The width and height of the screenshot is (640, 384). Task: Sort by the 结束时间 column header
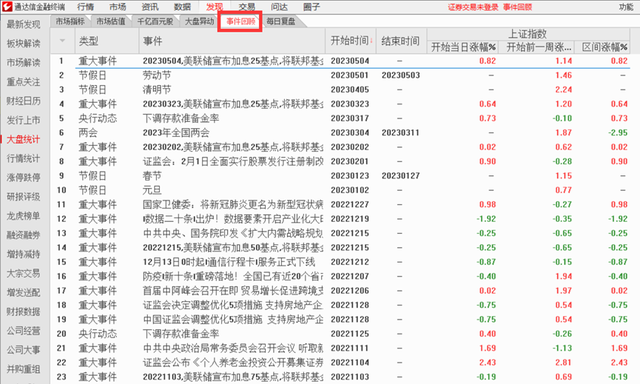tap(400, 41)
